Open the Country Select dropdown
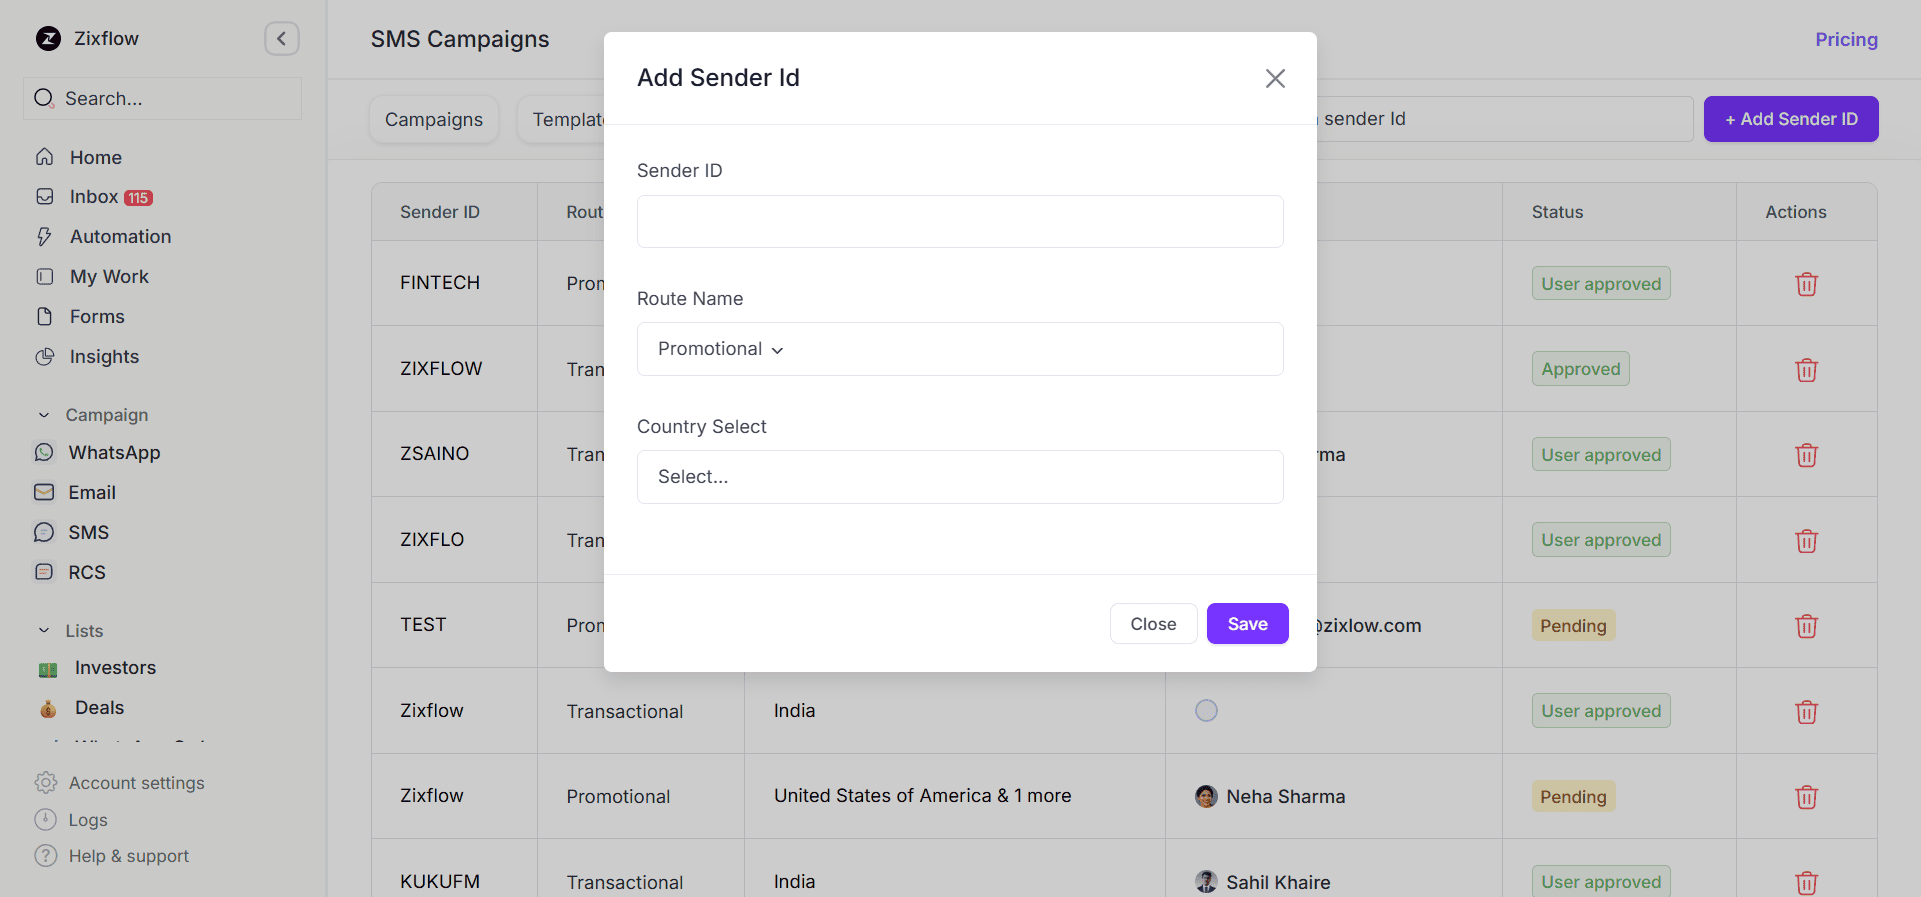The height and width of the screenshot is (897, 1921). tap(959, 477)
